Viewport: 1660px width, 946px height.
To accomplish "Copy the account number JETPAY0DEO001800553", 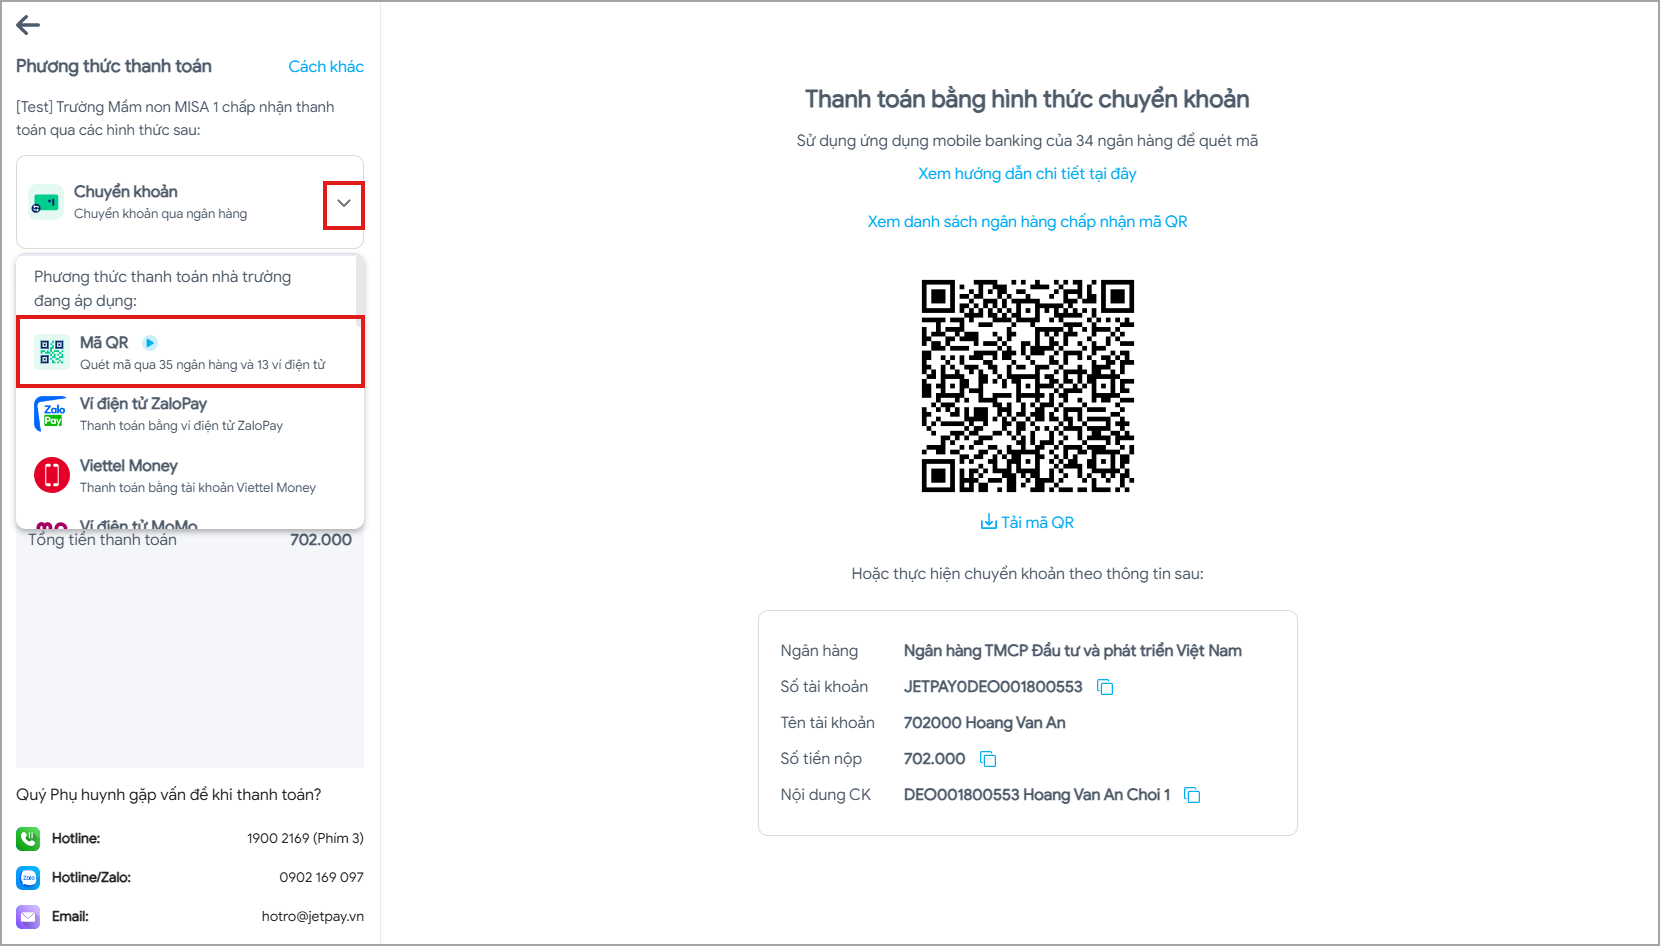I will click(x=1105, y=687).
